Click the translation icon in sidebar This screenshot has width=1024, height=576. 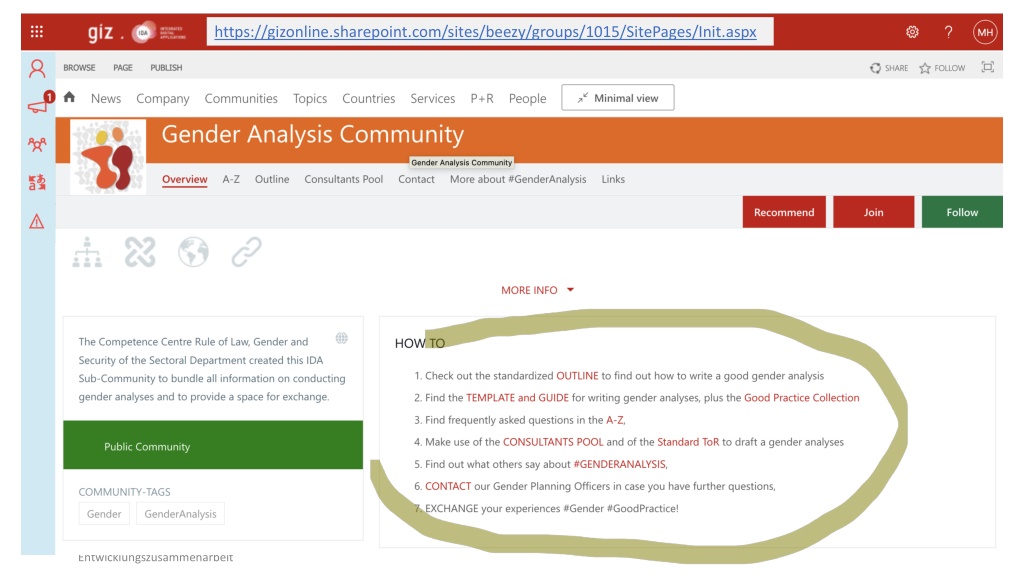[37, 182]
